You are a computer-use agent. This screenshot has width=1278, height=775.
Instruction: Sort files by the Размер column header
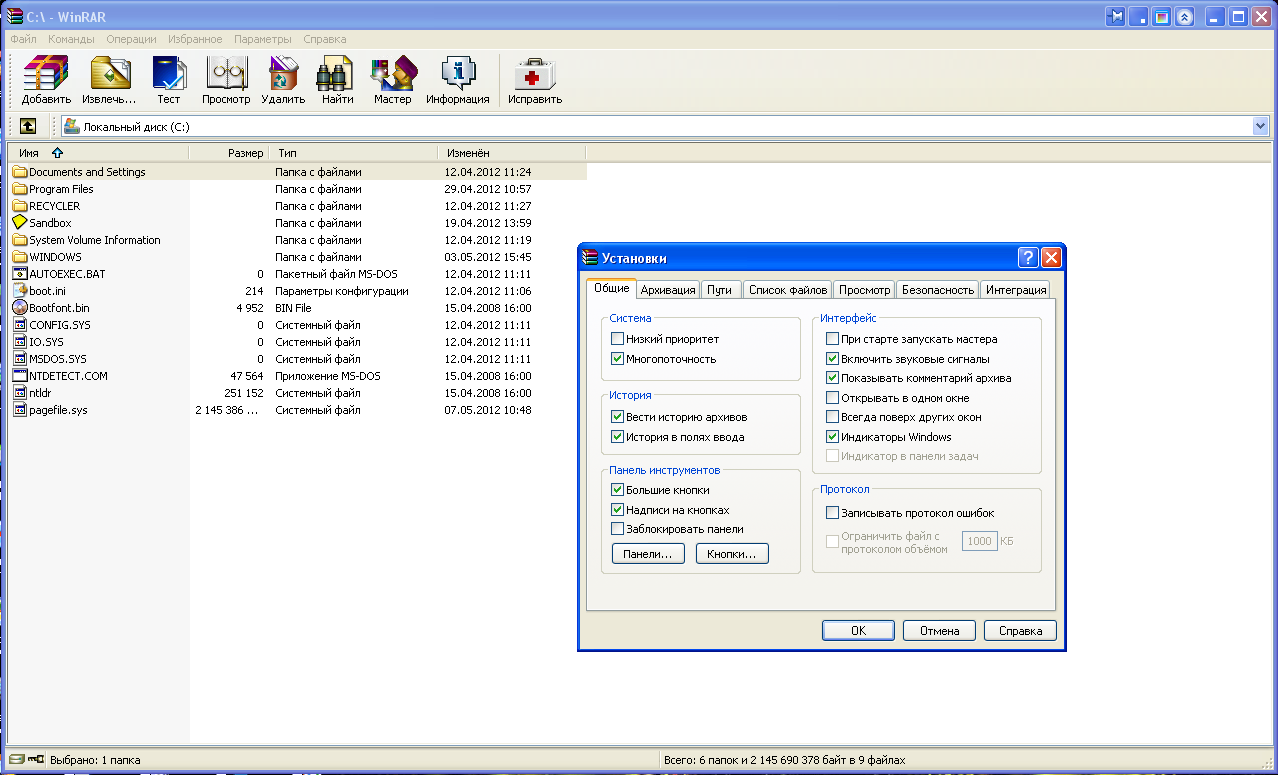coord(229,153)
